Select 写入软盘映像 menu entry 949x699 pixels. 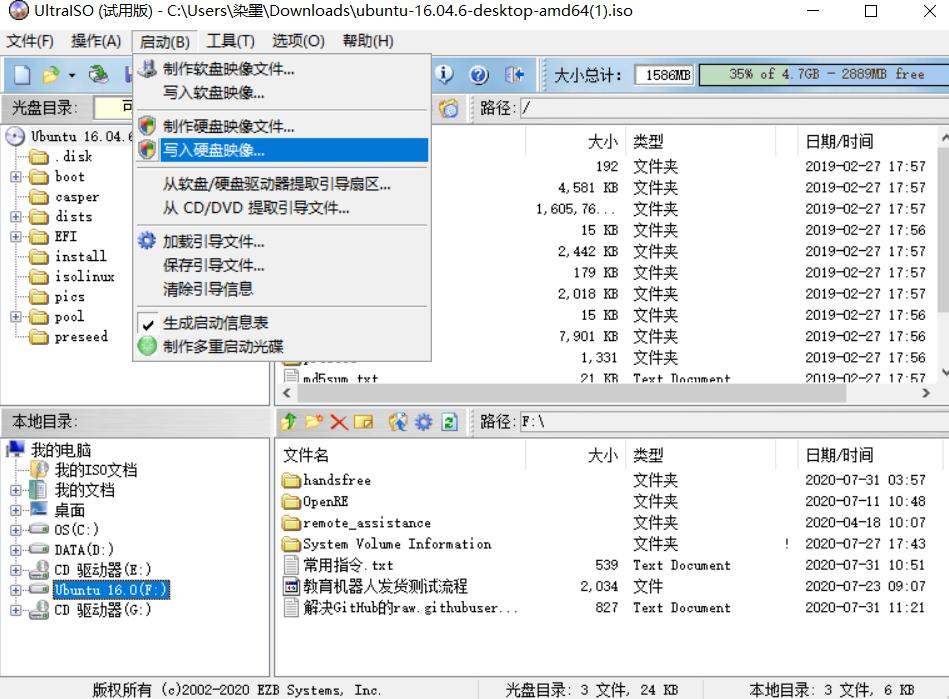[x=282, y=93]
